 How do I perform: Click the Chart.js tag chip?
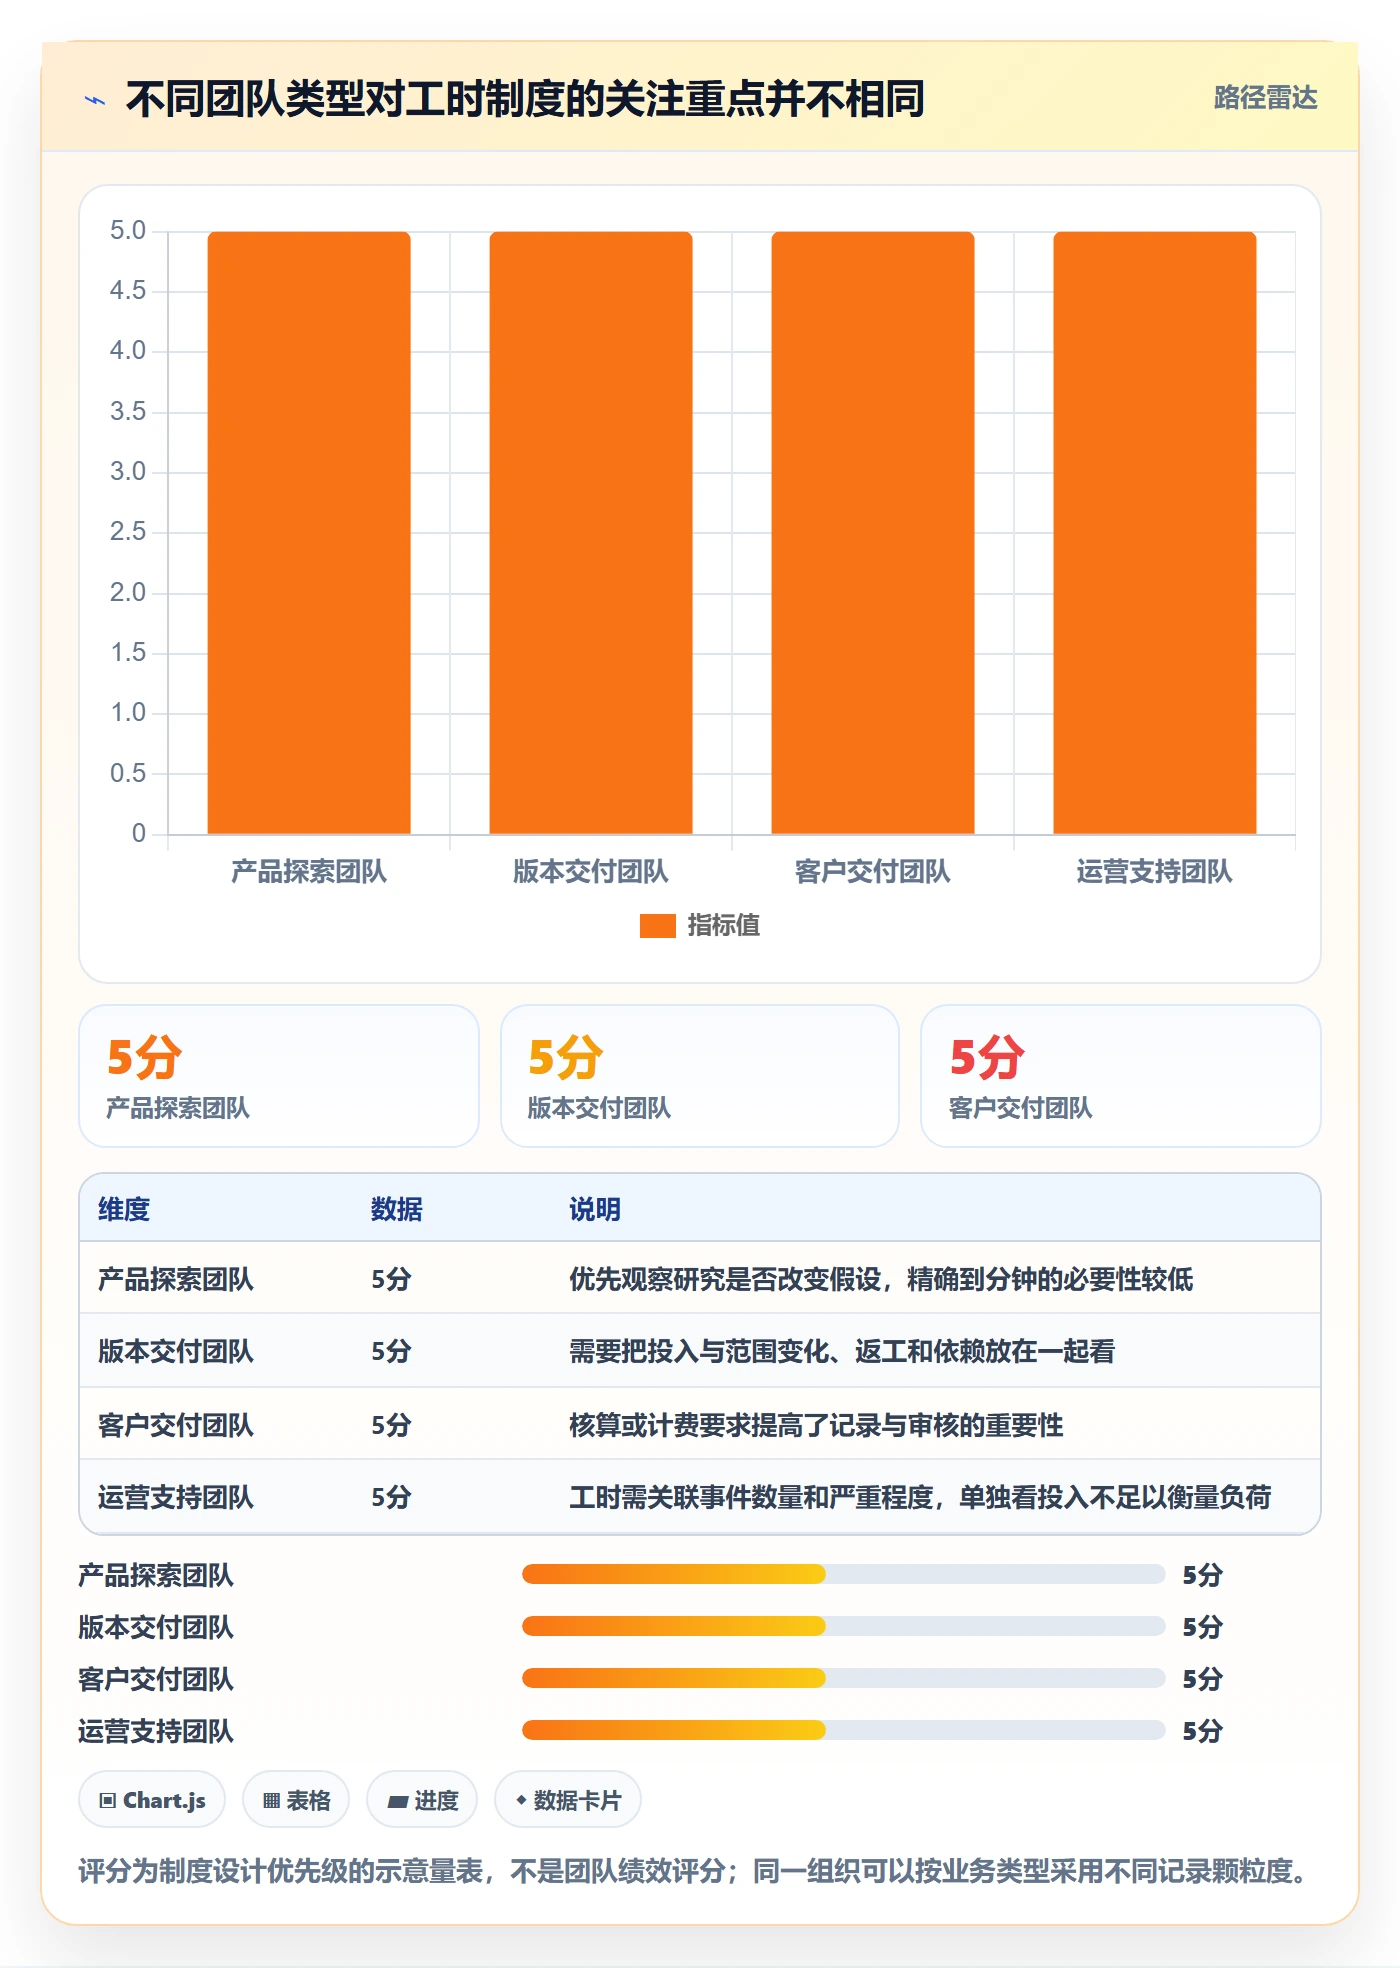click(x=152, y=1800)
